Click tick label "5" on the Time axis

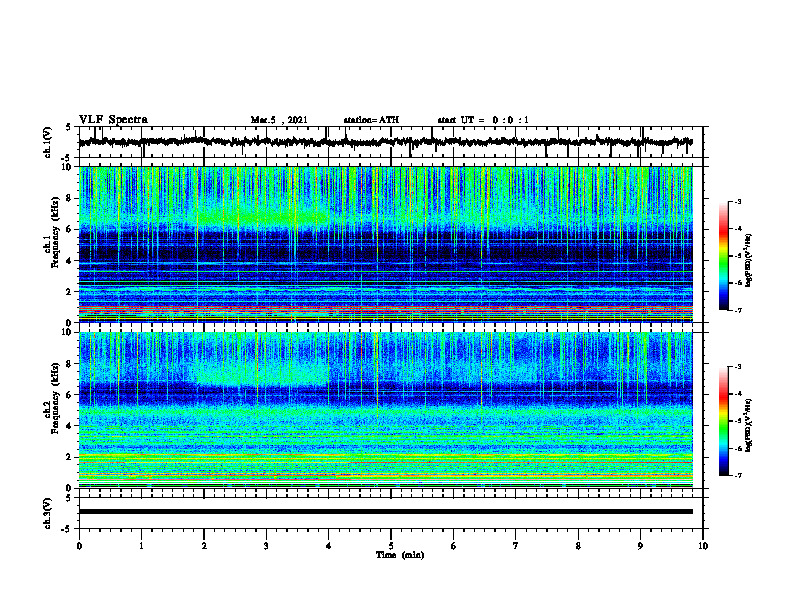(391, 546)
